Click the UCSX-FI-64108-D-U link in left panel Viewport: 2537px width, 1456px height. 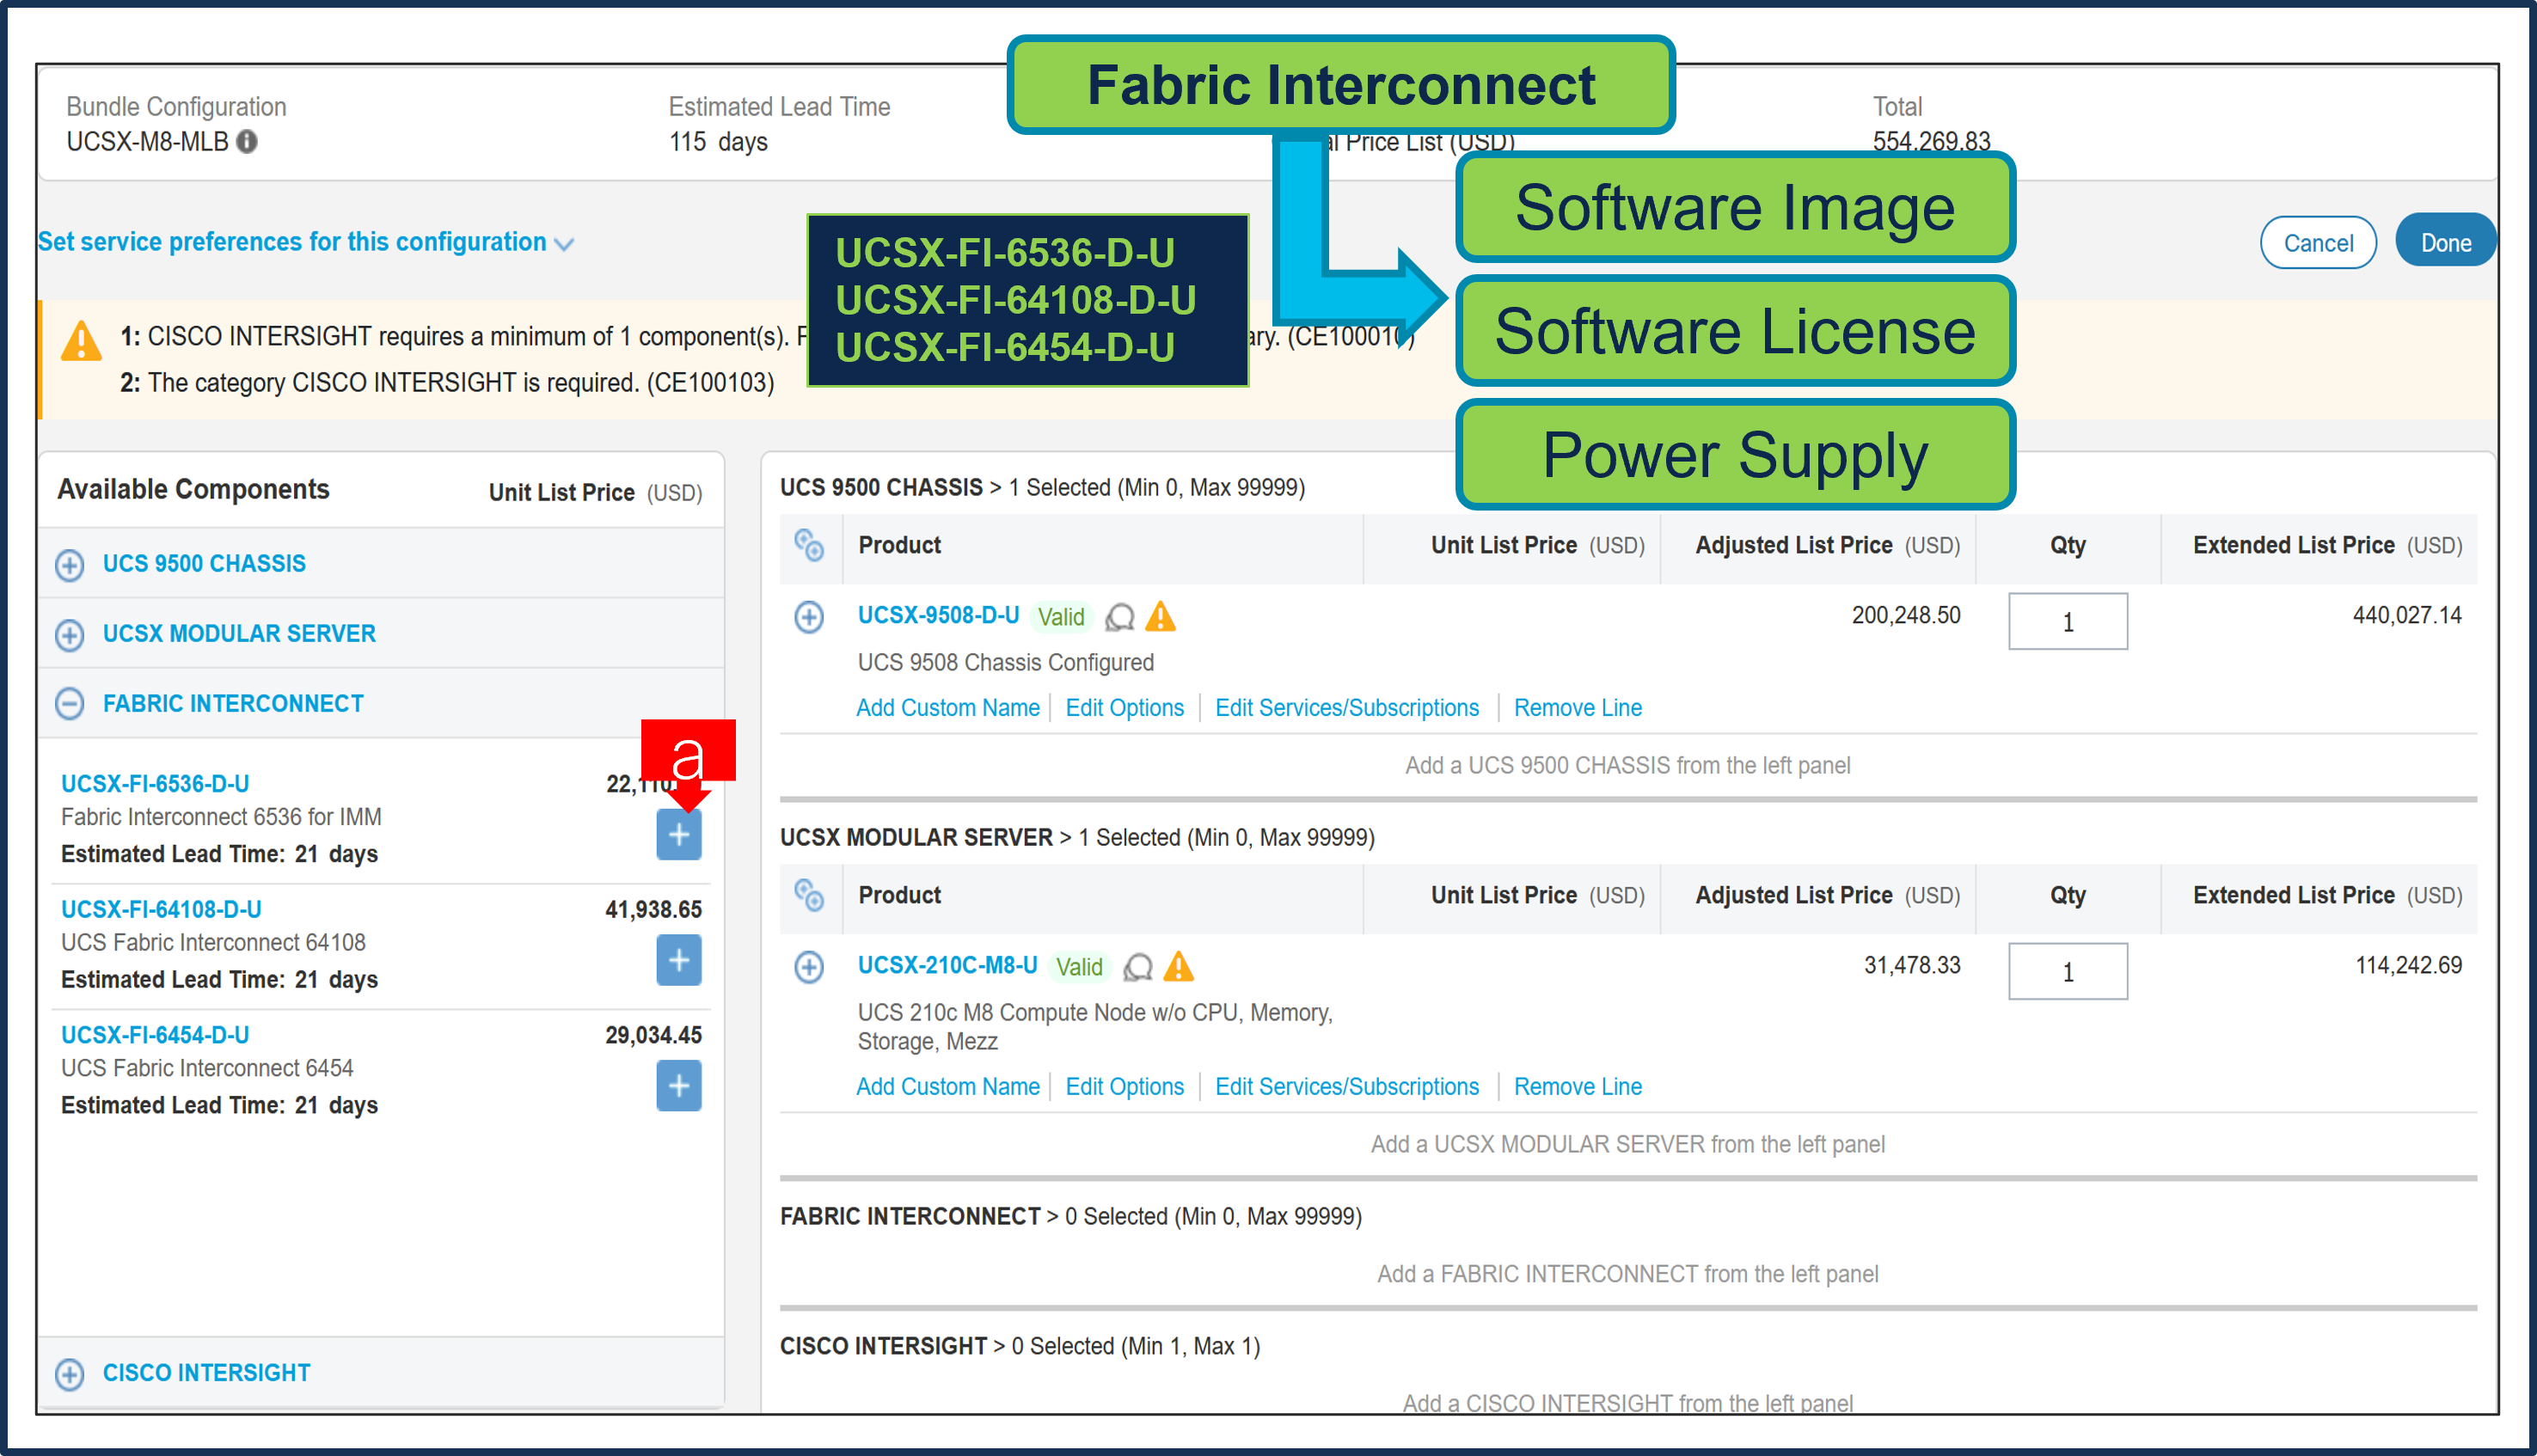click(x=161, y=910)
